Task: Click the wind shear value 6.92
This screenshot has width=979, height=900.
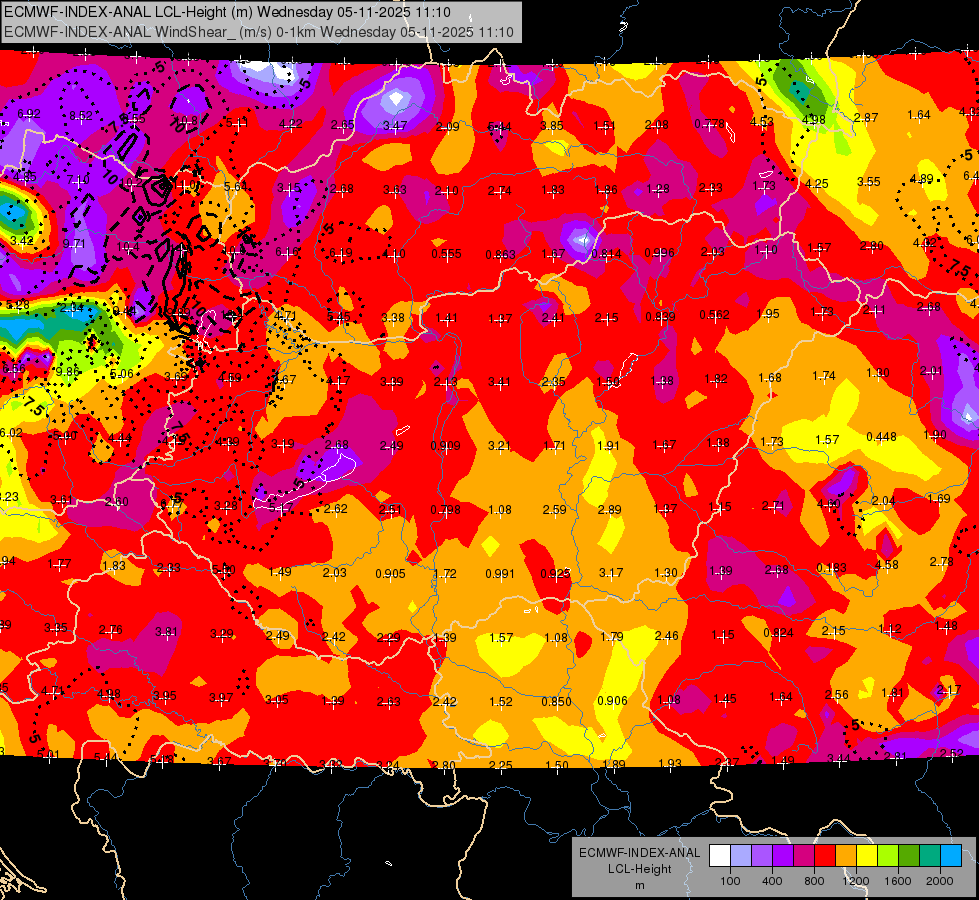Action: pos(29,114)
